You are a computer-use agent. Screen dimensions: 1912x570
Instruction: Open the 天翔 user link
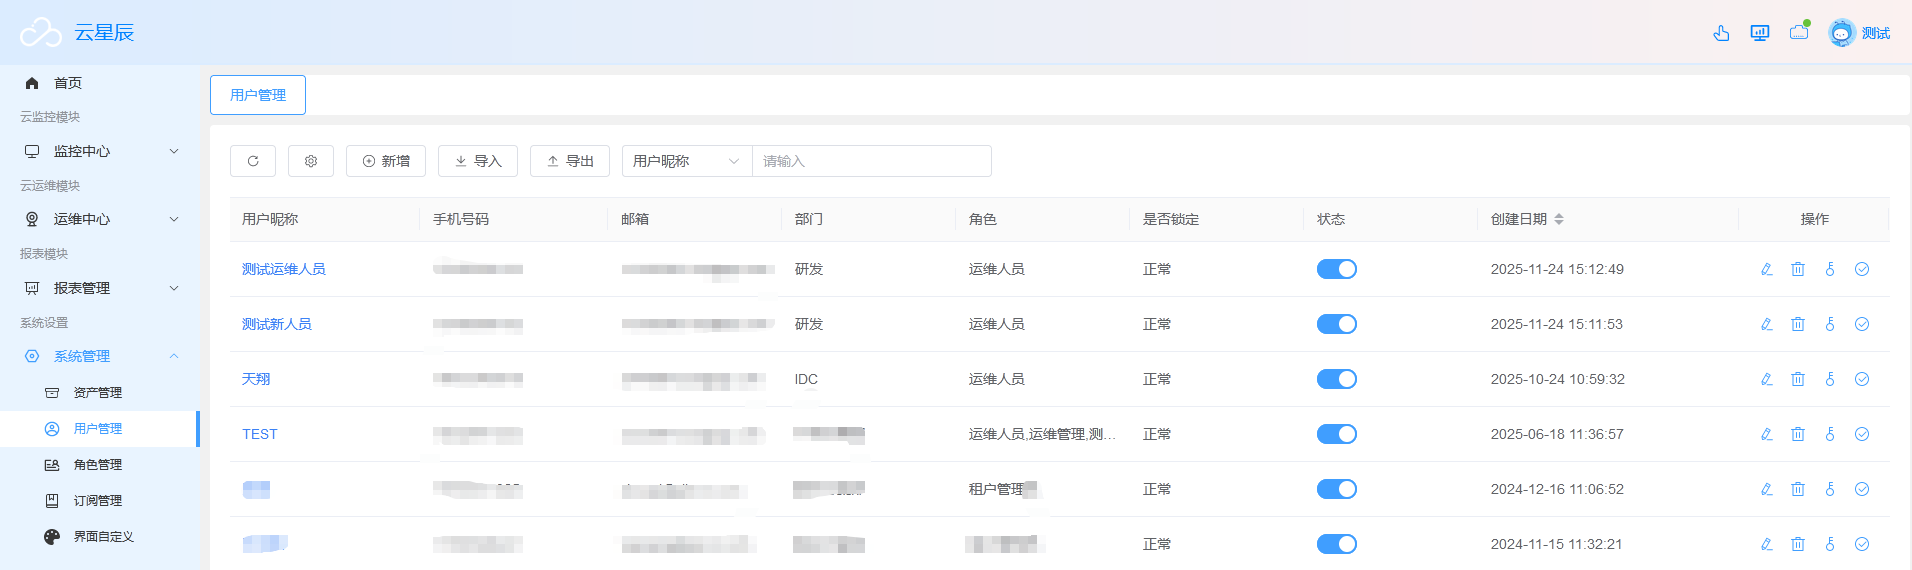256,379
